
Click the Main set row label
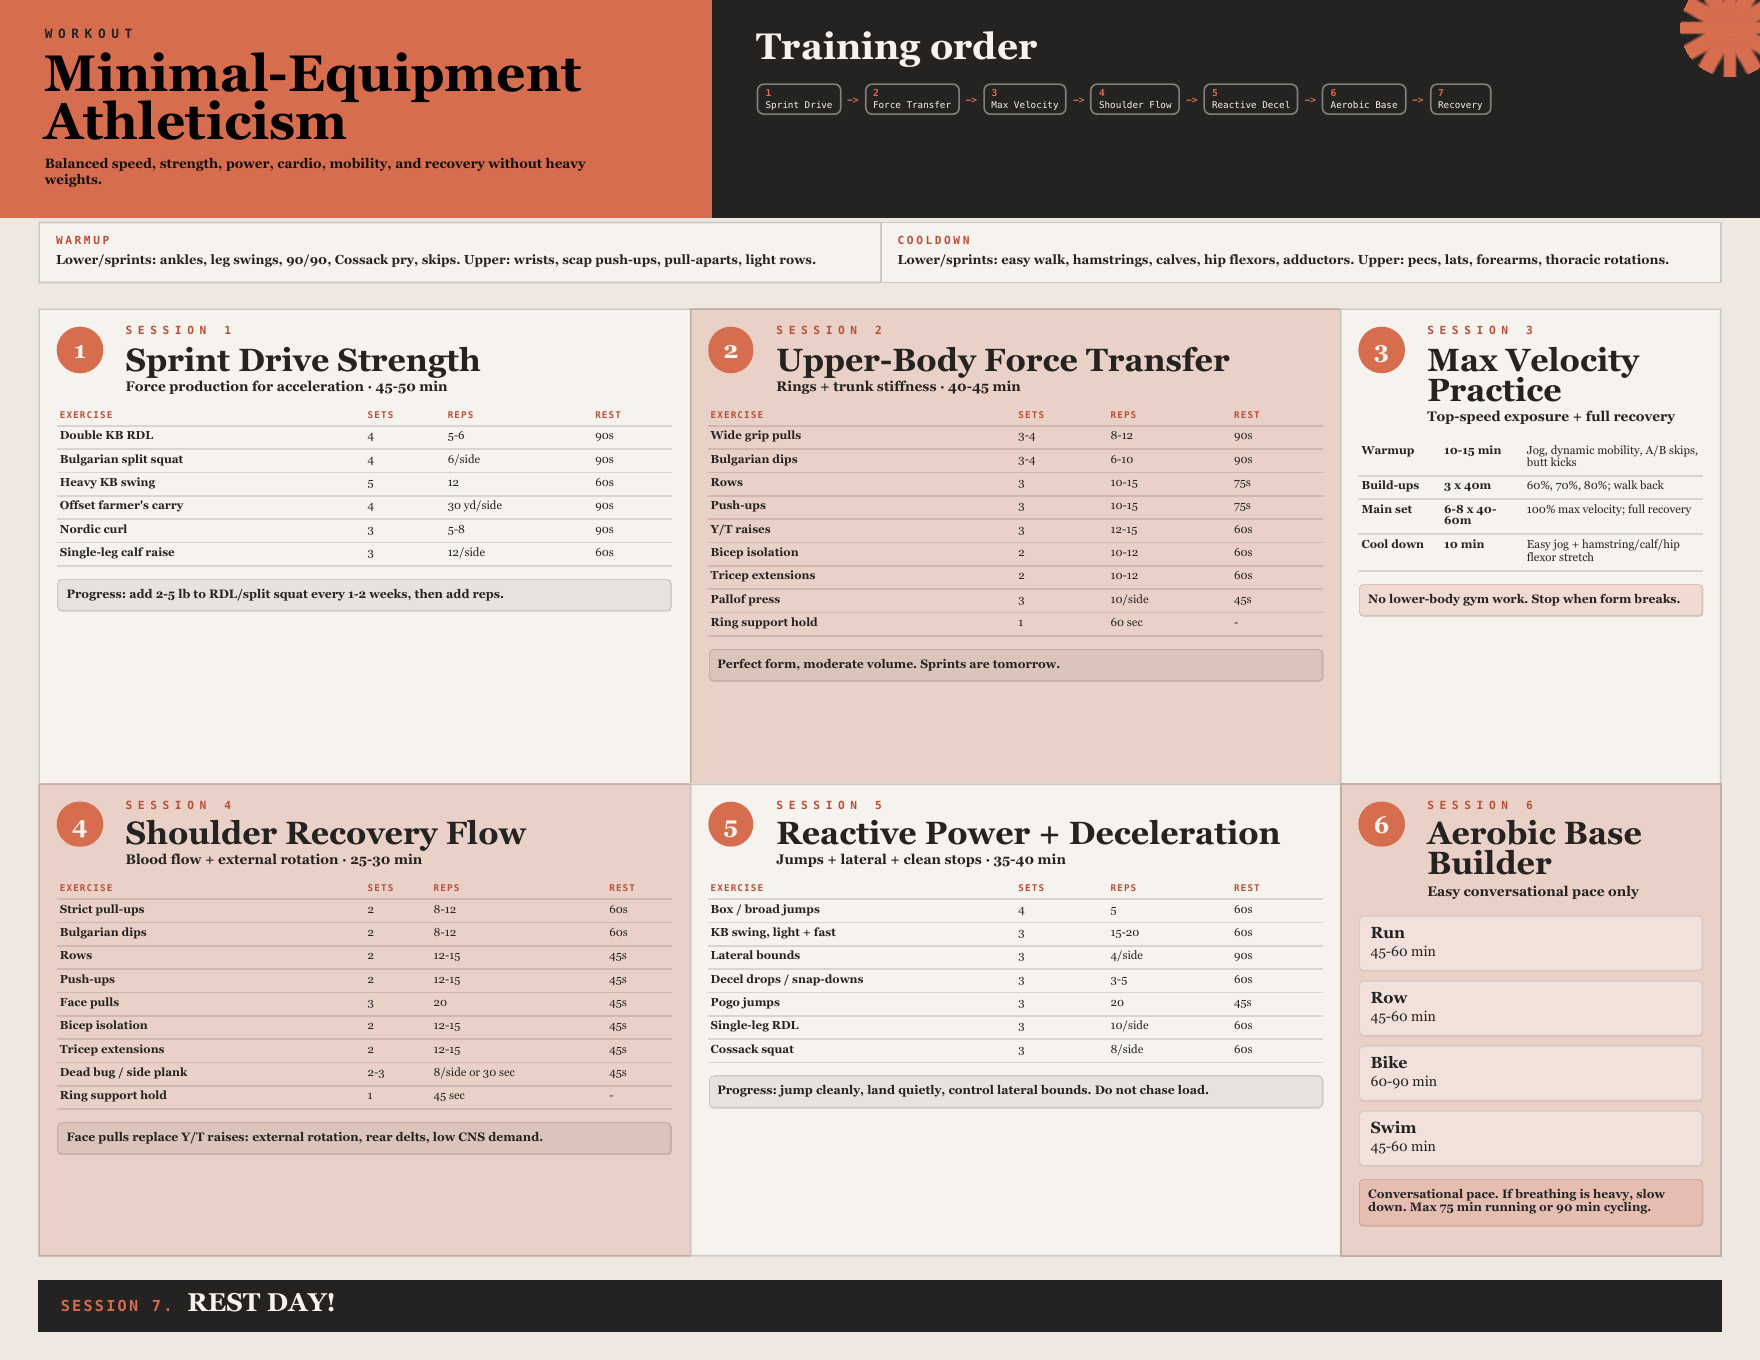(x=1387, y=509)
